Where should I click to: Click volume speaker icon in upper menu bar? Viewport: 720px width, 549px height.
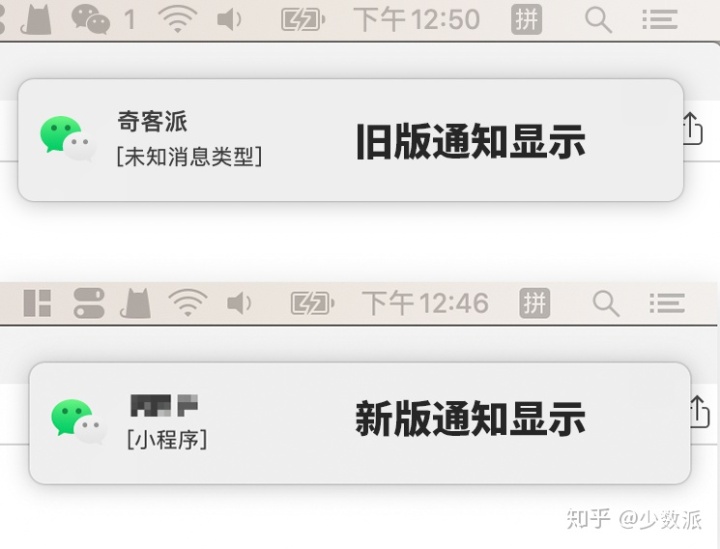pos(229,20)
